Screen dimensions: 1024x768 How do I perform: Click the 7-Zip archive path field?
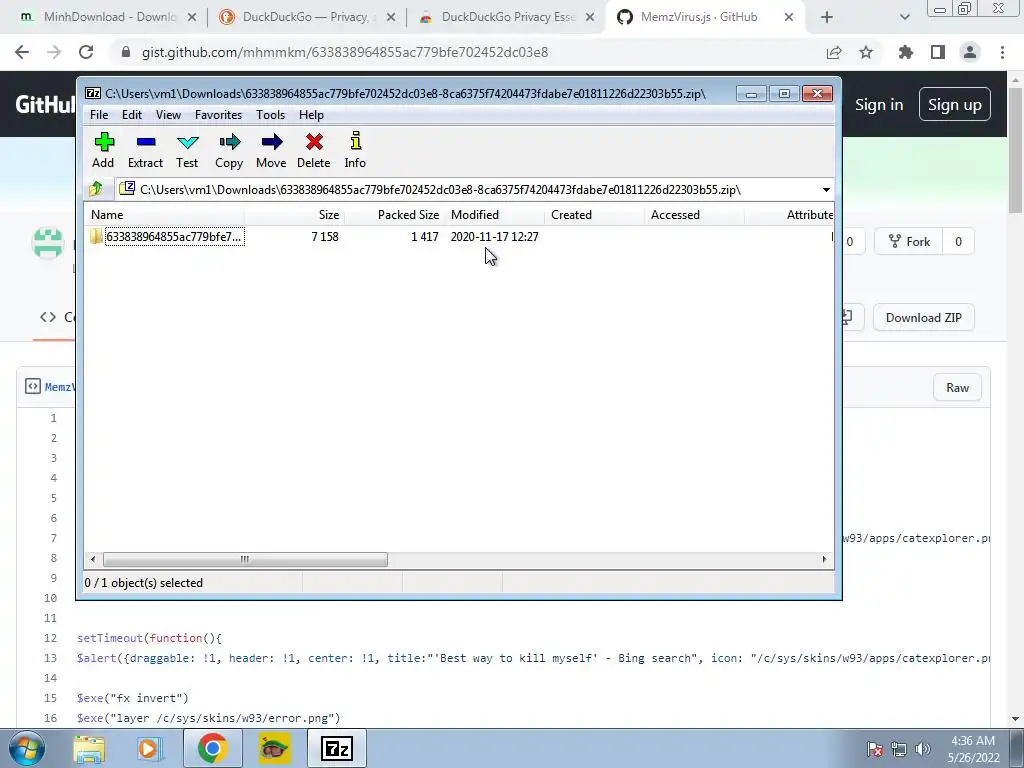click(467, 190)
